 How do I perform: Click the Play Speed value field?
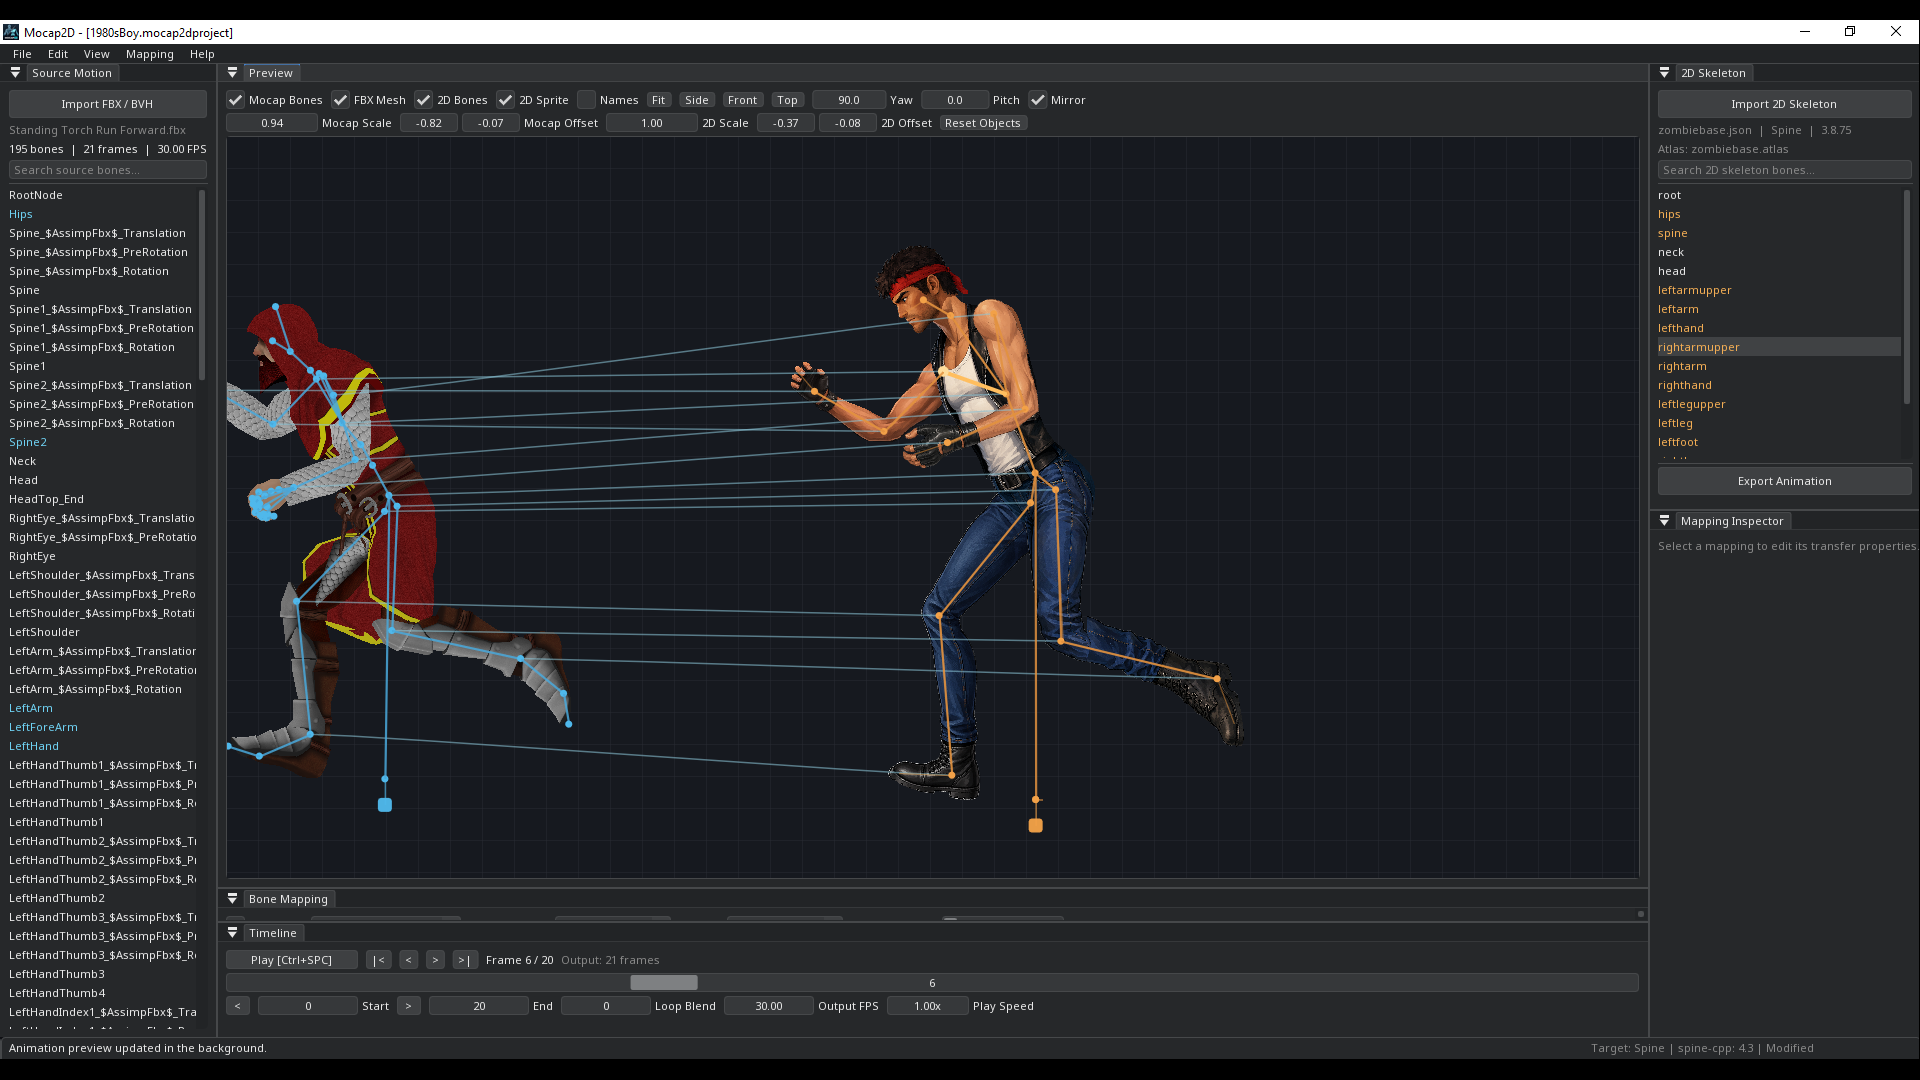pyautogui.click(x=928, y=1006)
